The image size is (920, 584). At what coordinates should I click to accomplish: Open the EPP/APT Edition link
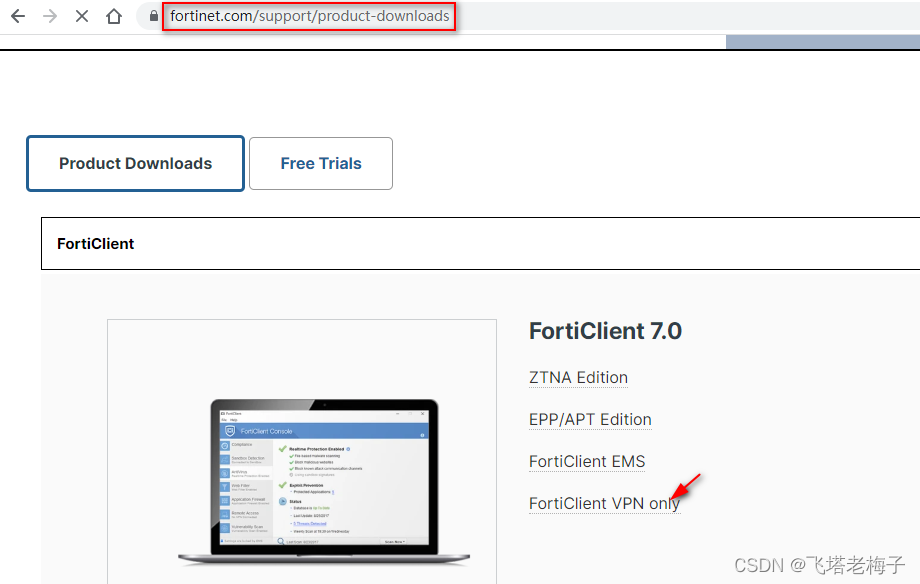(590, 420)
